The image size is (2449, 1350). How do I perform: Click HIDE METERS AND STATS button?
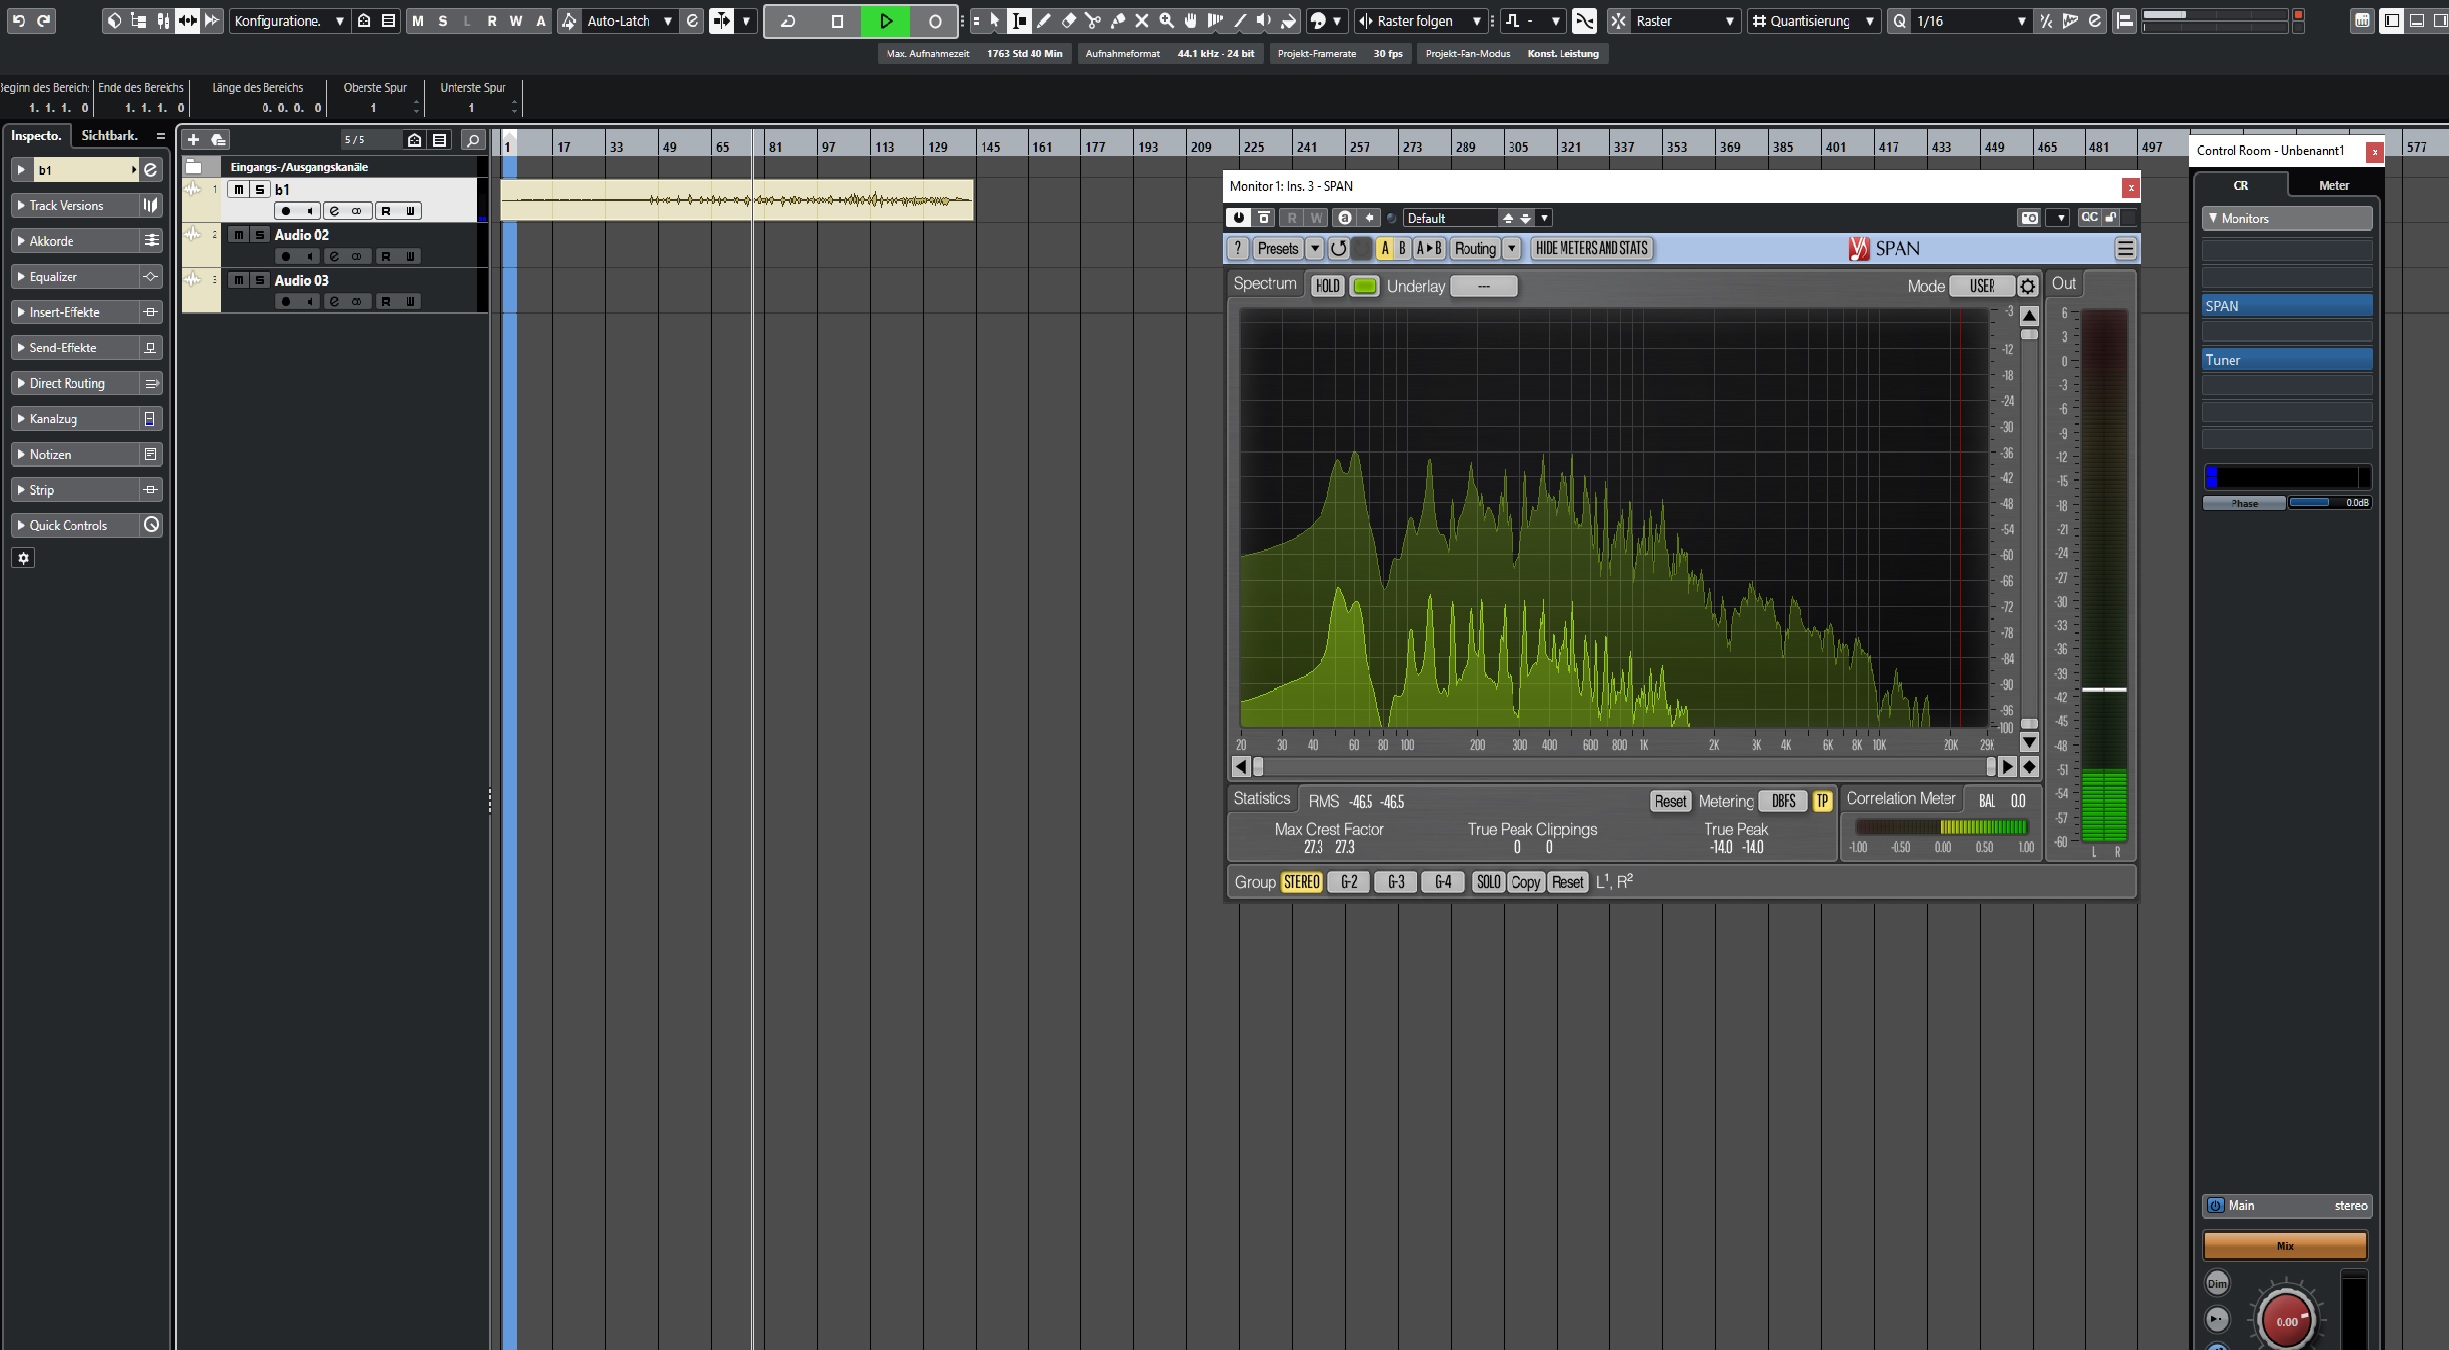pyautogui.click(x=1591, y=249)
